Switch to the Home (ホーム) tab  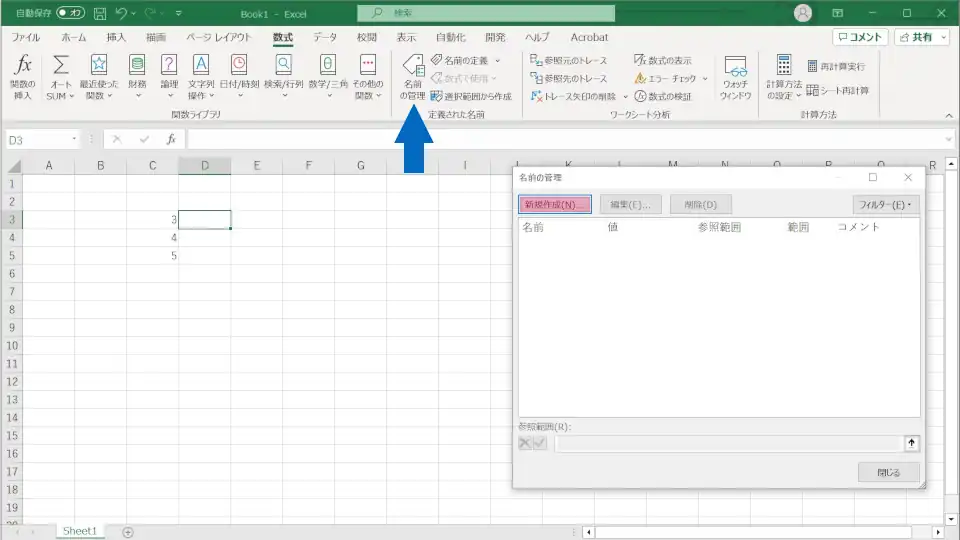[x=73, y=37]
